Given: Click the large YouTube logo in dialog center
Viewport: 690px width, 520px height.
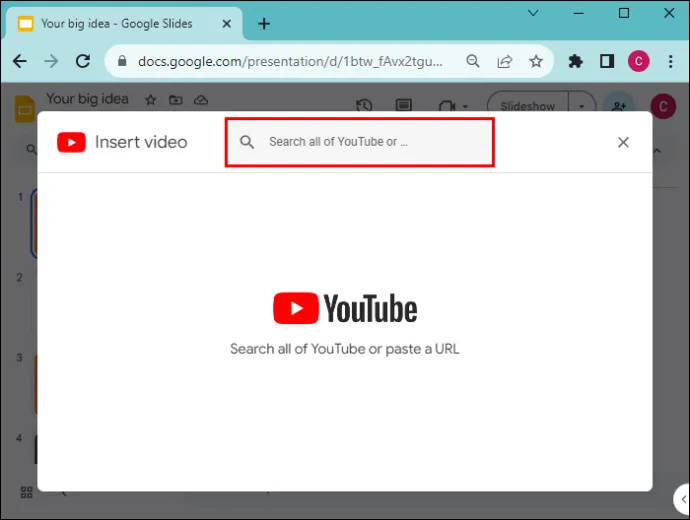Looking at the screenshot, I should click(x=345, y=308).
